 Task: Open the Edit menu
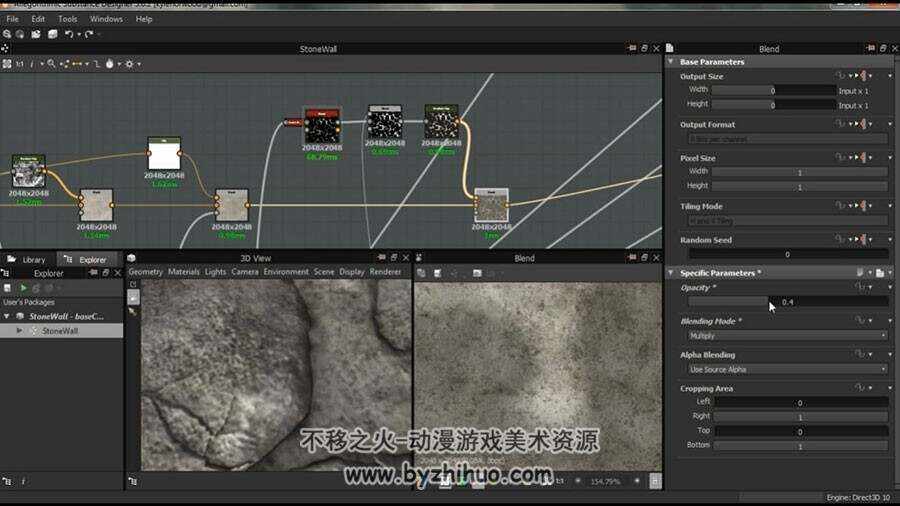tap(38, 19)
